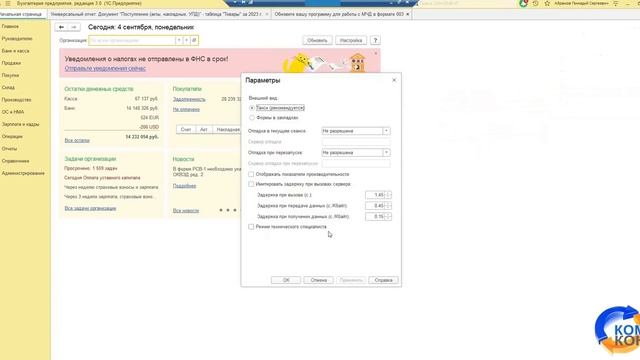Screen dimensions: 640x360
Task: Open the Производство sidebar section
Action: point(16,100)
